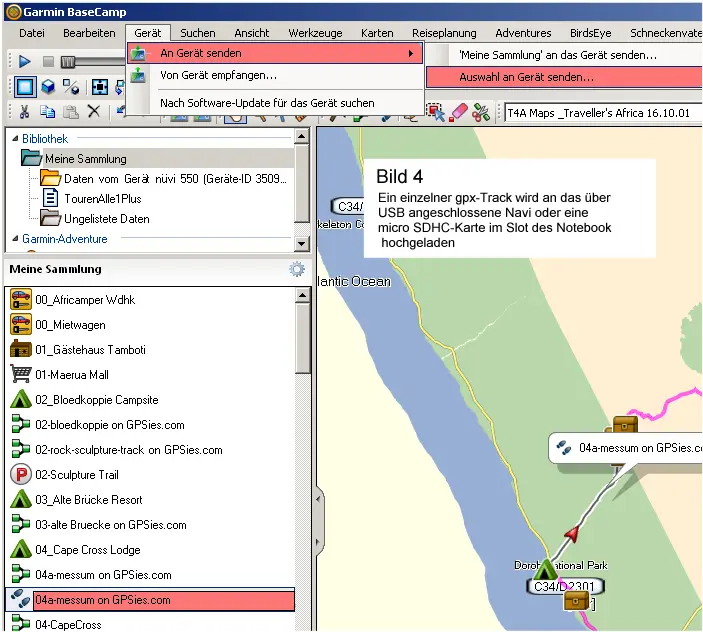
Task: Collapse the Bibliothek tree section
Action: [x=15, y=139]
